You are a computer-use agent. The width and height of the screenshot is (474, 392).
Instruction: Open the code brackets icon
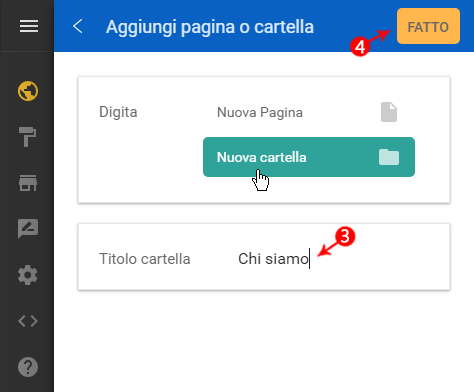28,321
